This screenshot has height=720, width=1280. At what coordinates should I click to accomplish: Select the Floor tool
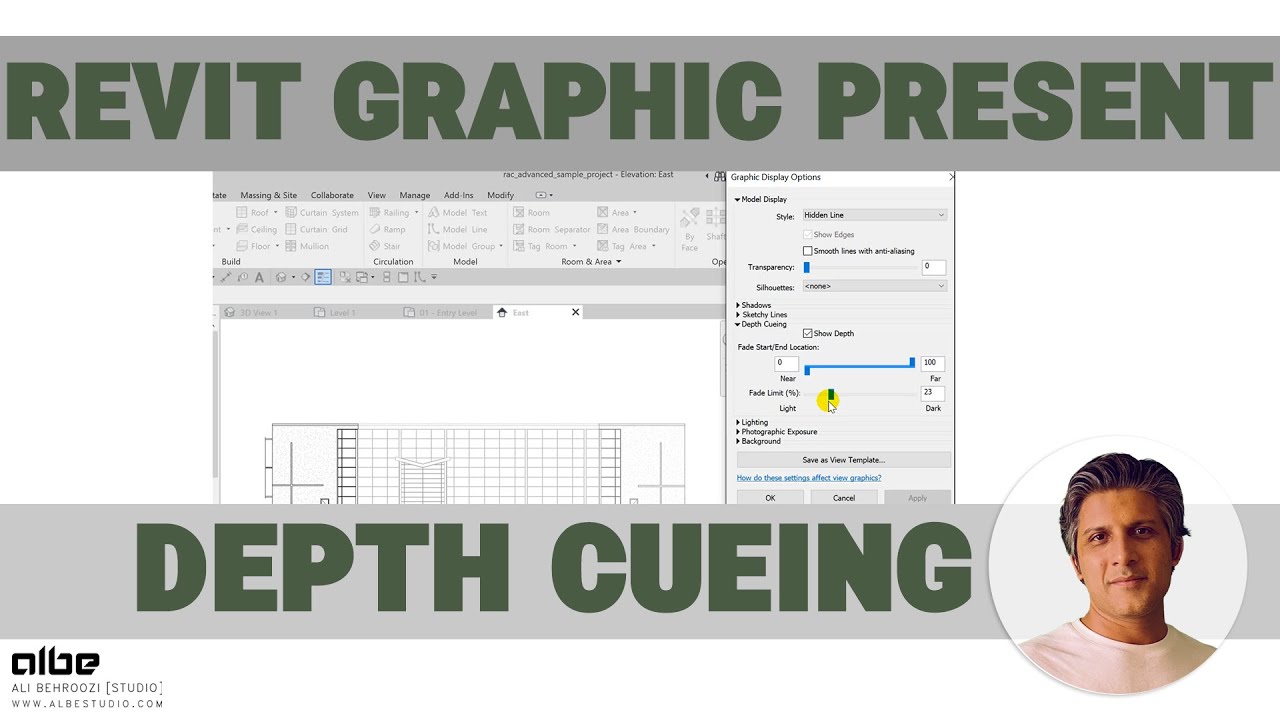click(x=257, y=246)
